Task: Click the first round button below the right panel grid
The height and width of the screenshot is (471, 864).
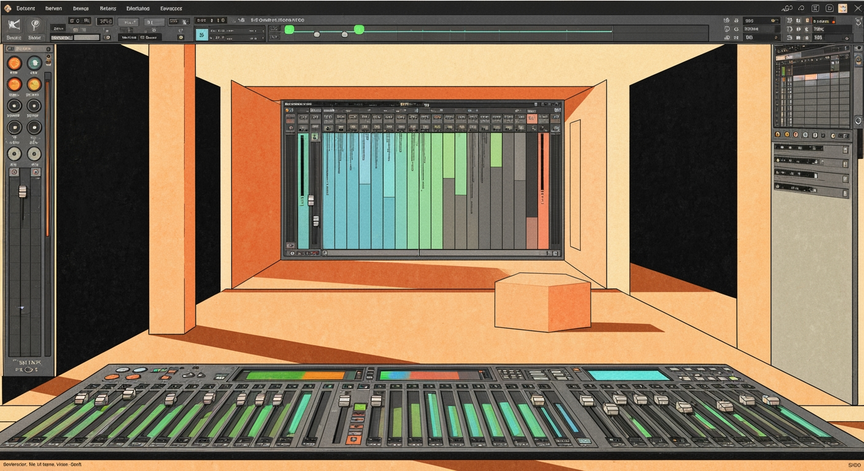Action: point(779,134)
